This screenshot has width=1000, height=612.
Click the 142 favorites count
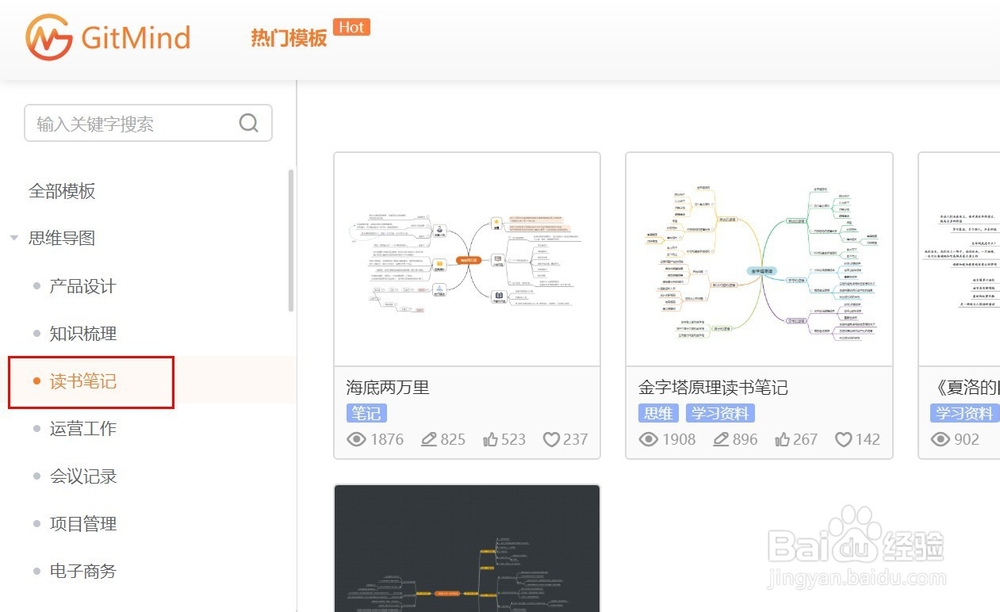[x=867, y=439]
